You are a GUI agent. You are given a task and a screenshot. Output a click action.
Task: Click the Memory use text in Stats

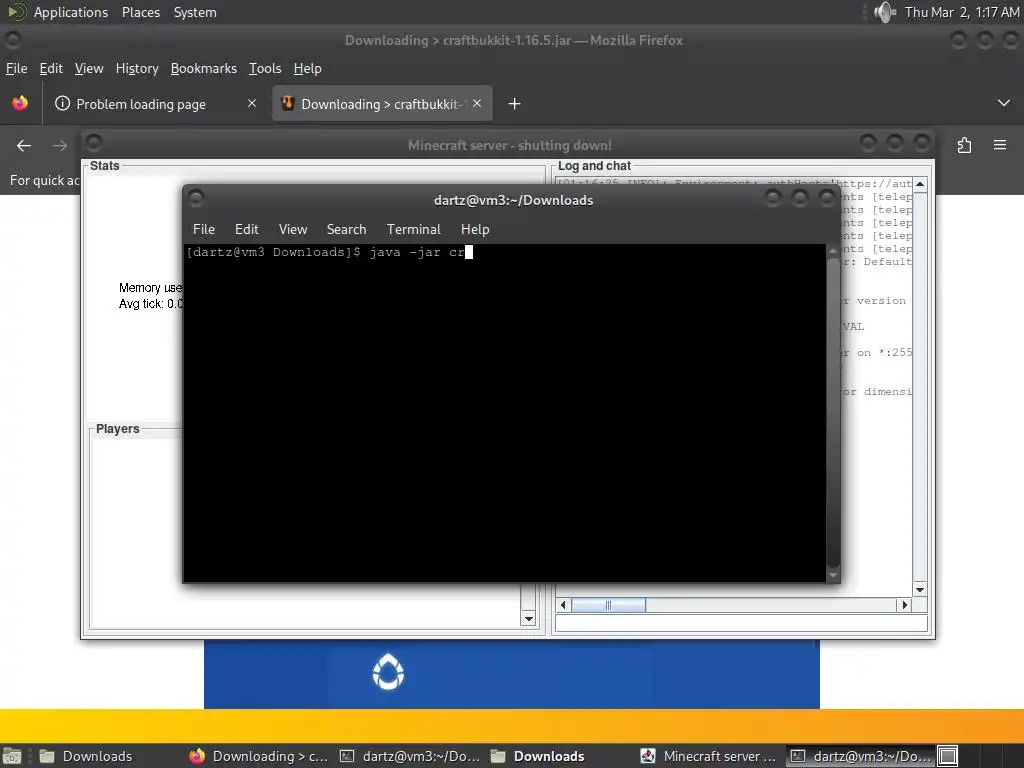tap(150, 288)
